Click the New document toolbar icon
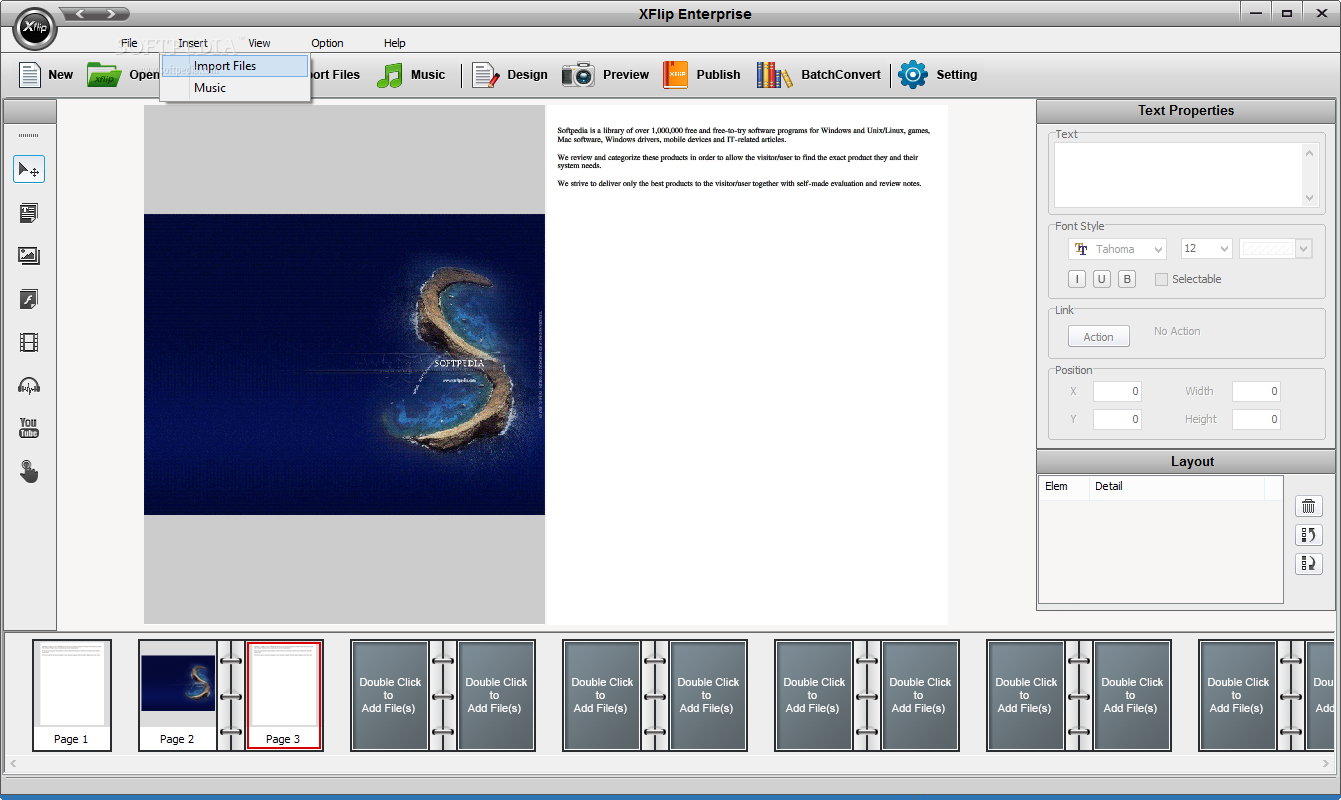This screenshot has height=800, width=1341. (30, 74)
